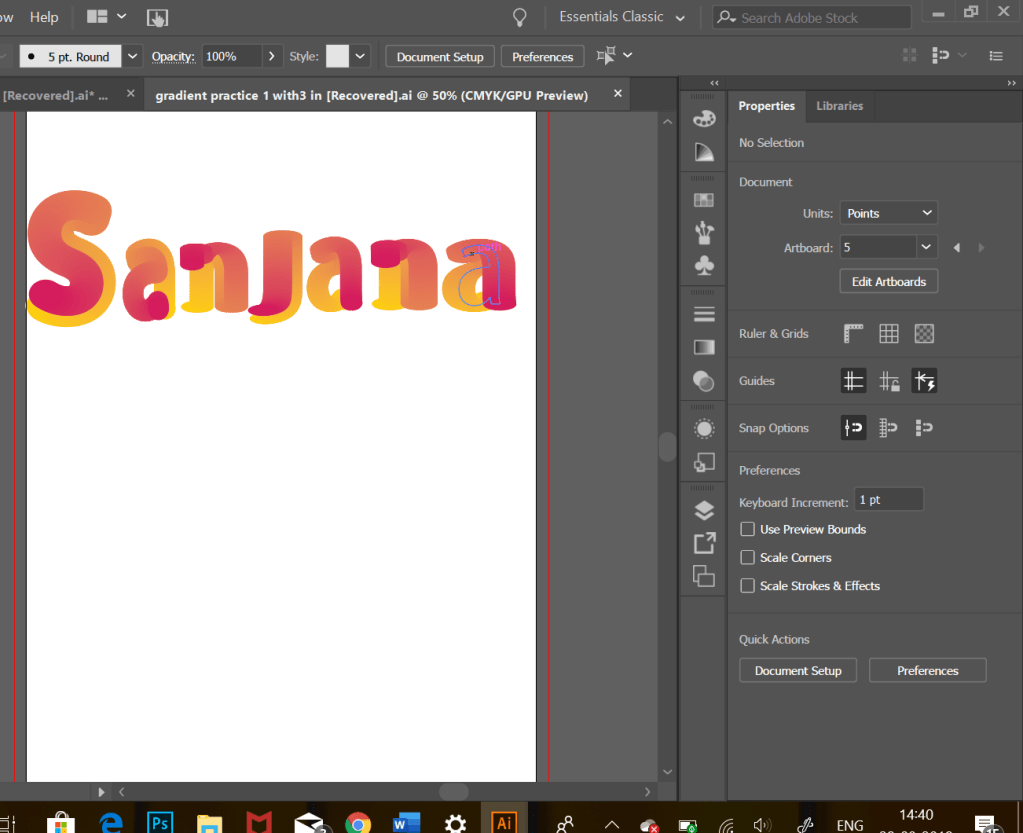Open the Appearance panel icon

point(704,429)
